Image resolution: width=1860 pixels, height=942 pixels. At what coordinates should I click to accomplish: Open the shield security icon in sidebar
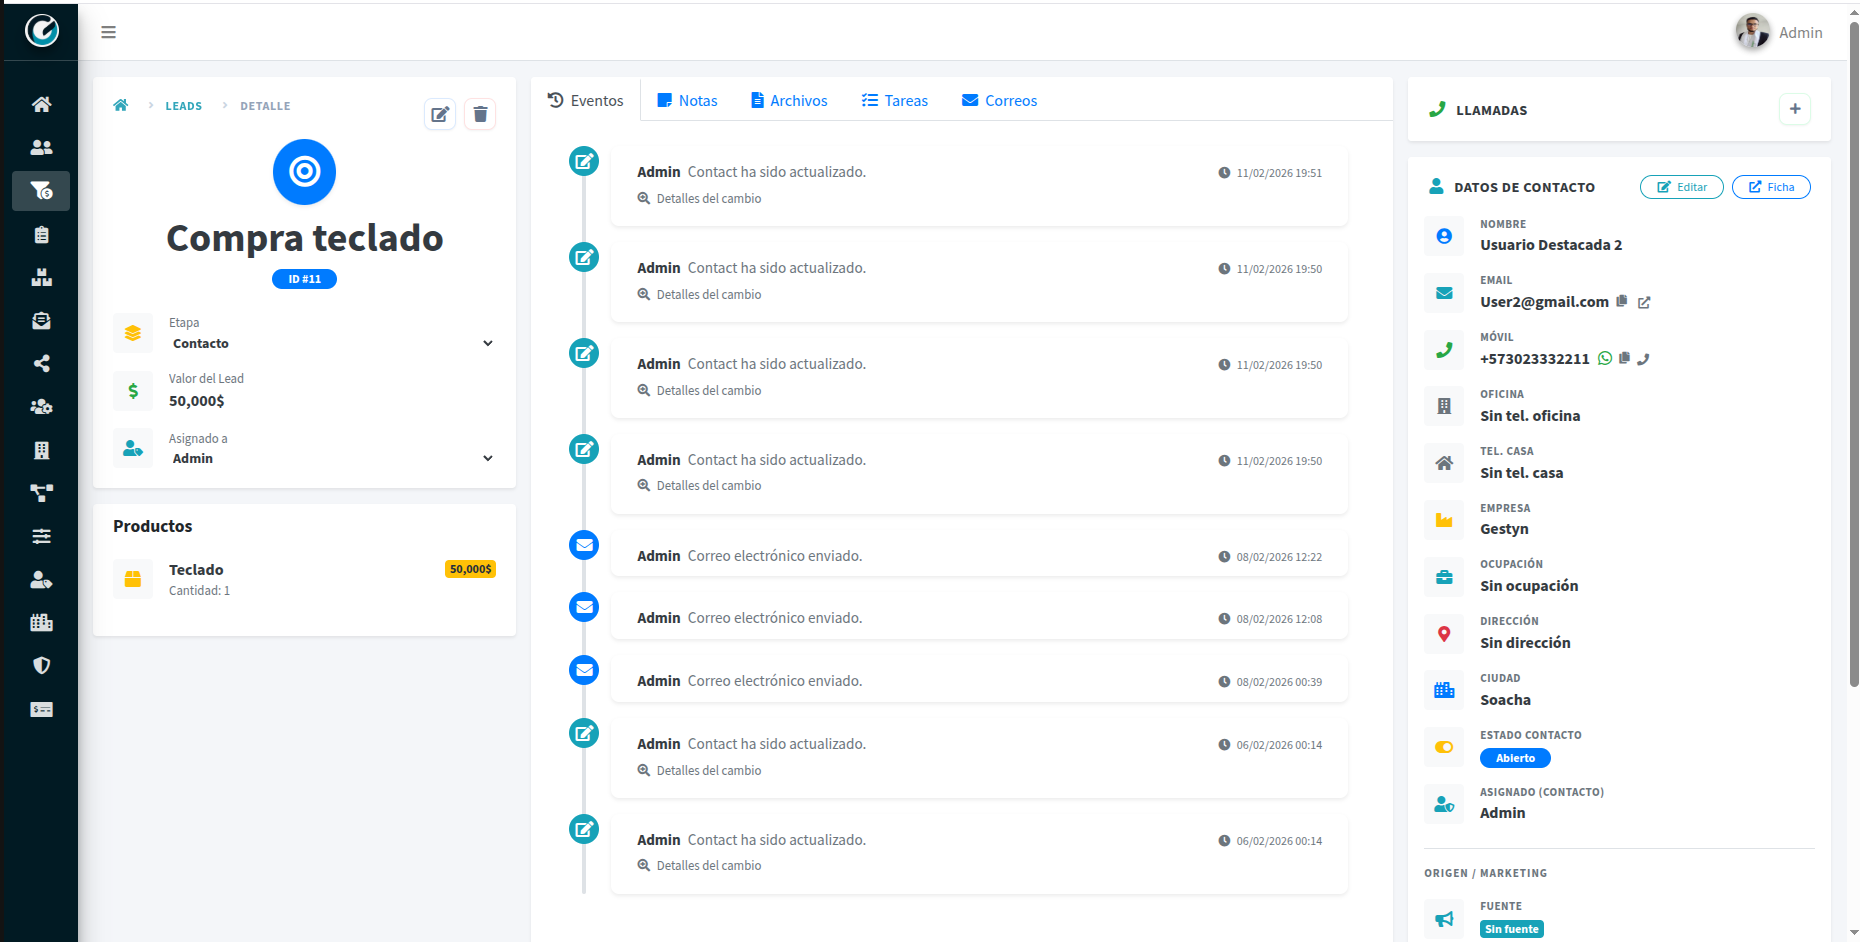[x=41, y=665]
